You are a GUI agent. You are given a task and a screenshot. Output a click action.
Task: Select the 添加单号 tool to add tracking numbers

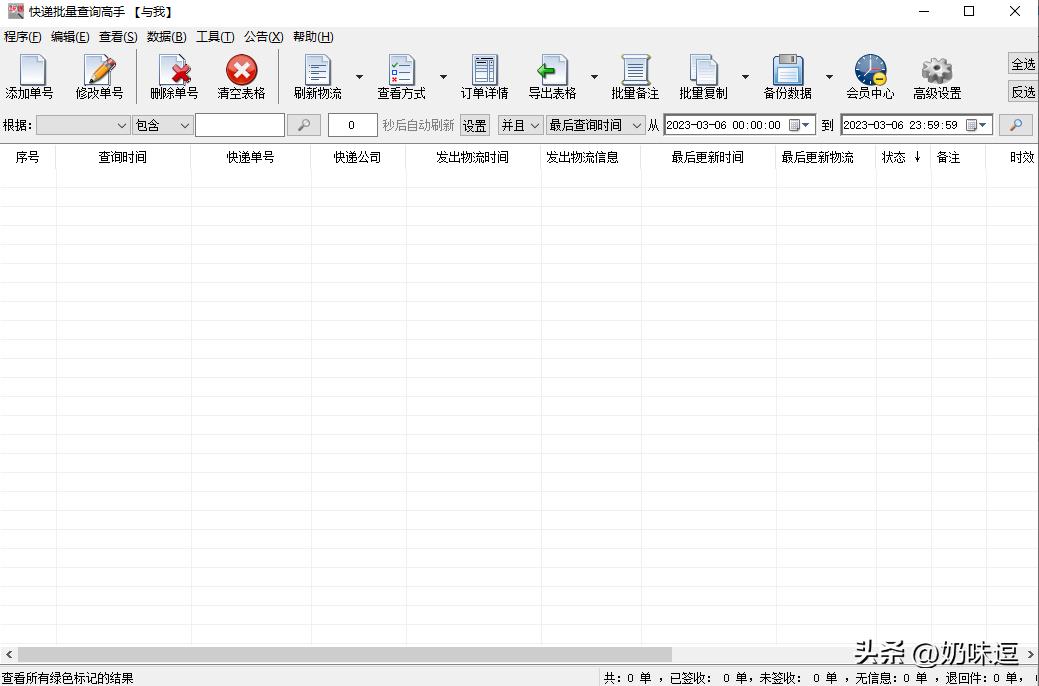point(30,76)
